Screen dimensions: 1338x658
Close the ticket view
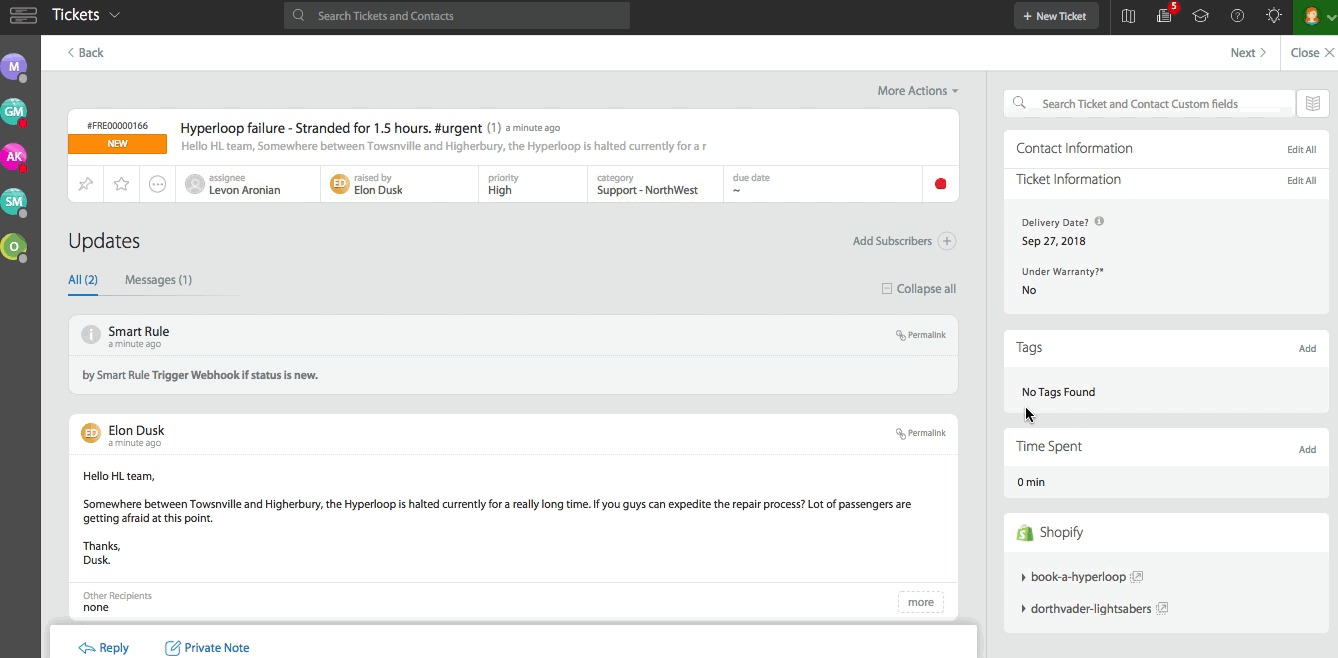pos(1312,53)
